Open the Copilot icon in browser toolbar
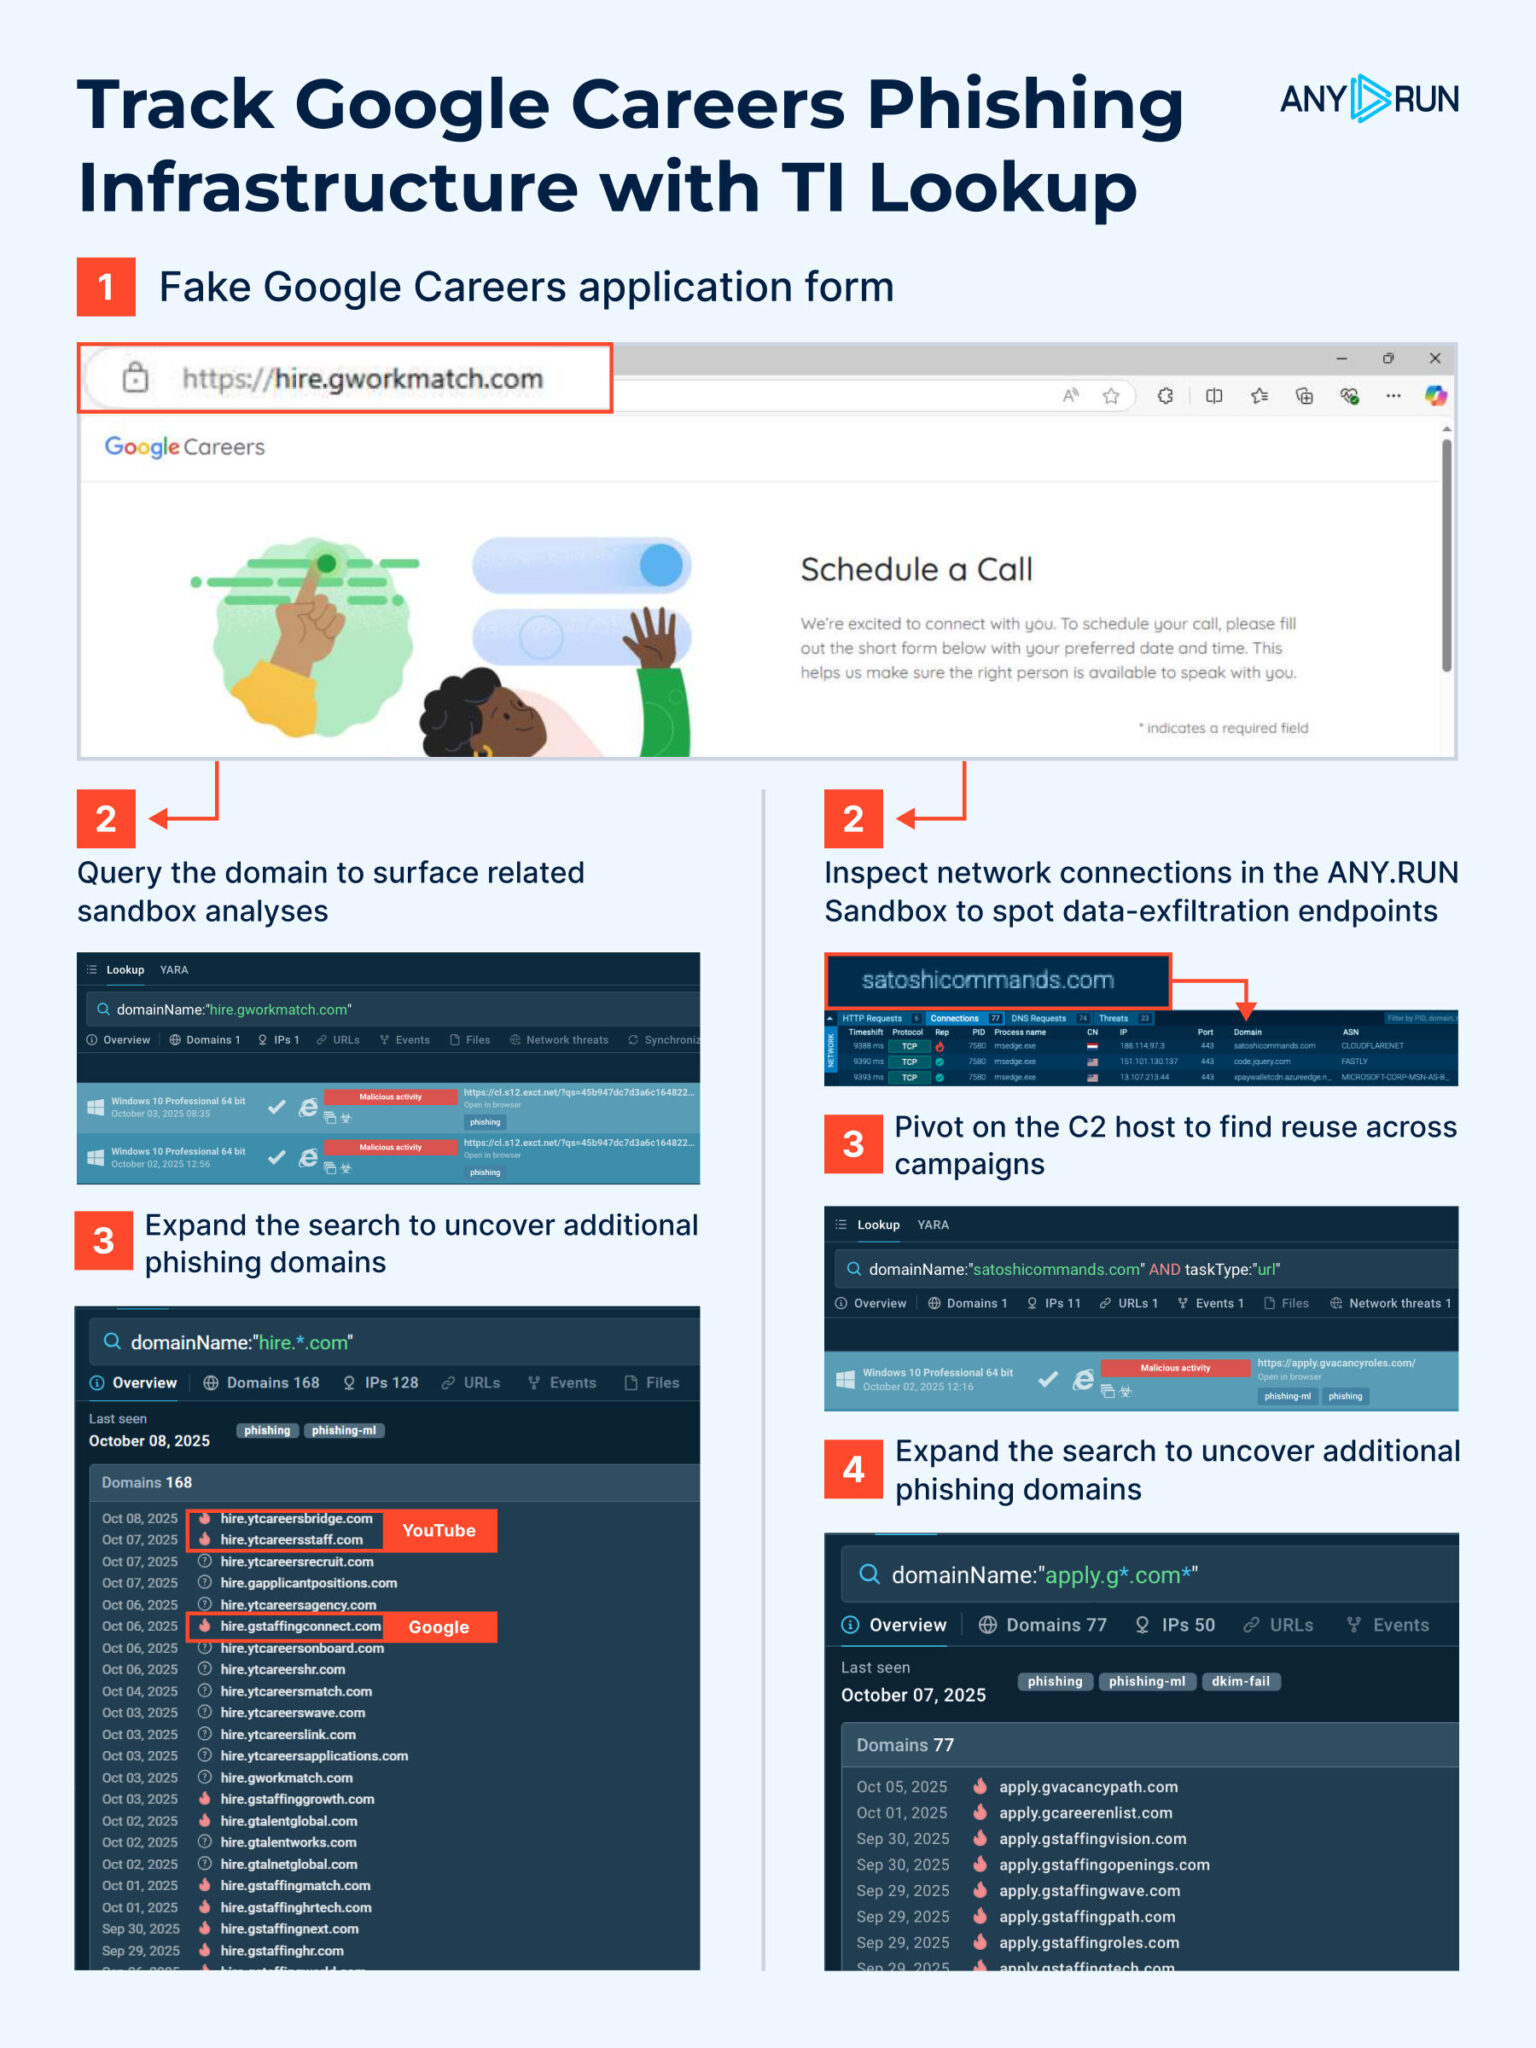This screenshot has height=2048, width=1536. click(x=1436, y=396)
